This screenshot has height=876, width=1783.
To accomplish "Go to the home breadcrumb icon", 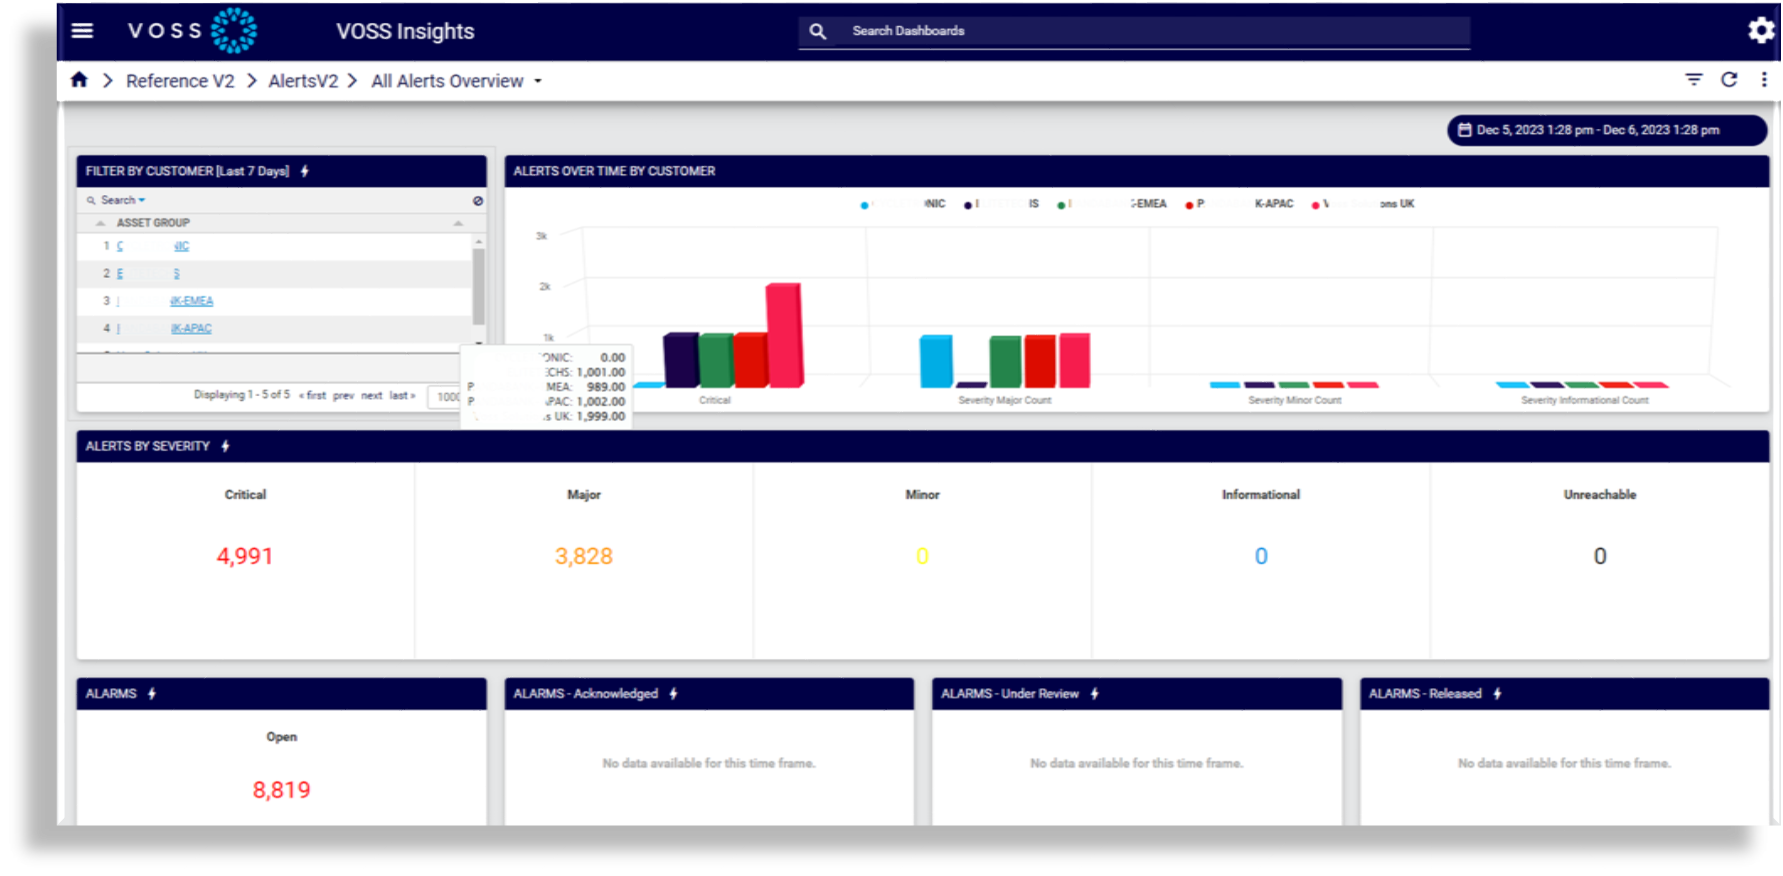I will (x=79, y=80).
